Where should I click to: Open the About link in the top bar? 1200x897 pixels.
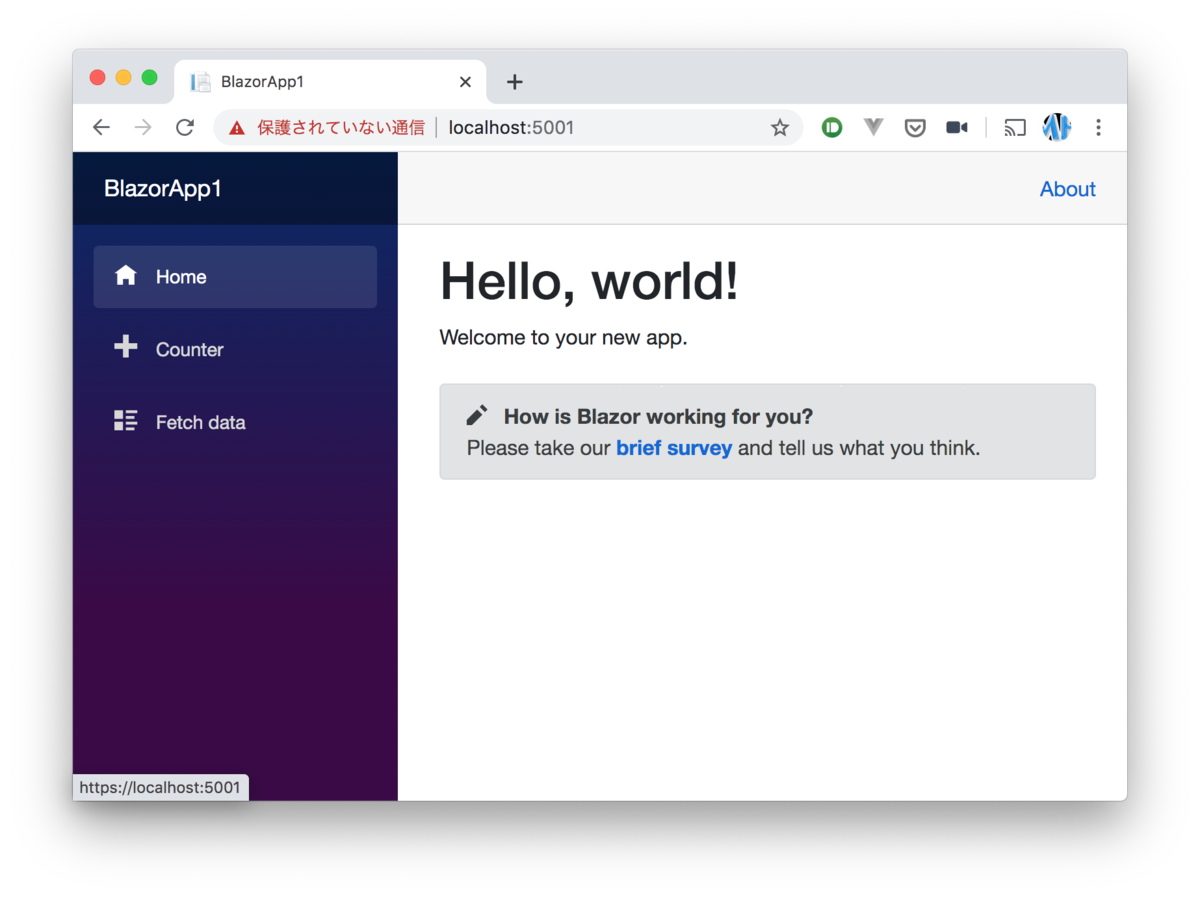coord(1067,189)
